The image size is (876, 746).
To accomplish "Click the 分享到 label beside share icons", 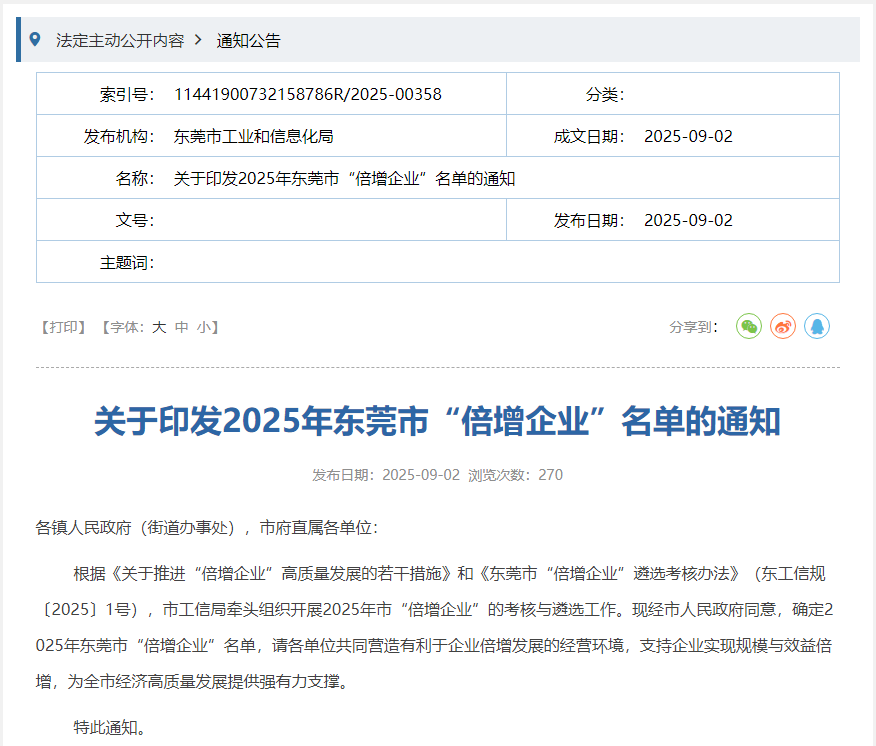I will tap(694, 327).
